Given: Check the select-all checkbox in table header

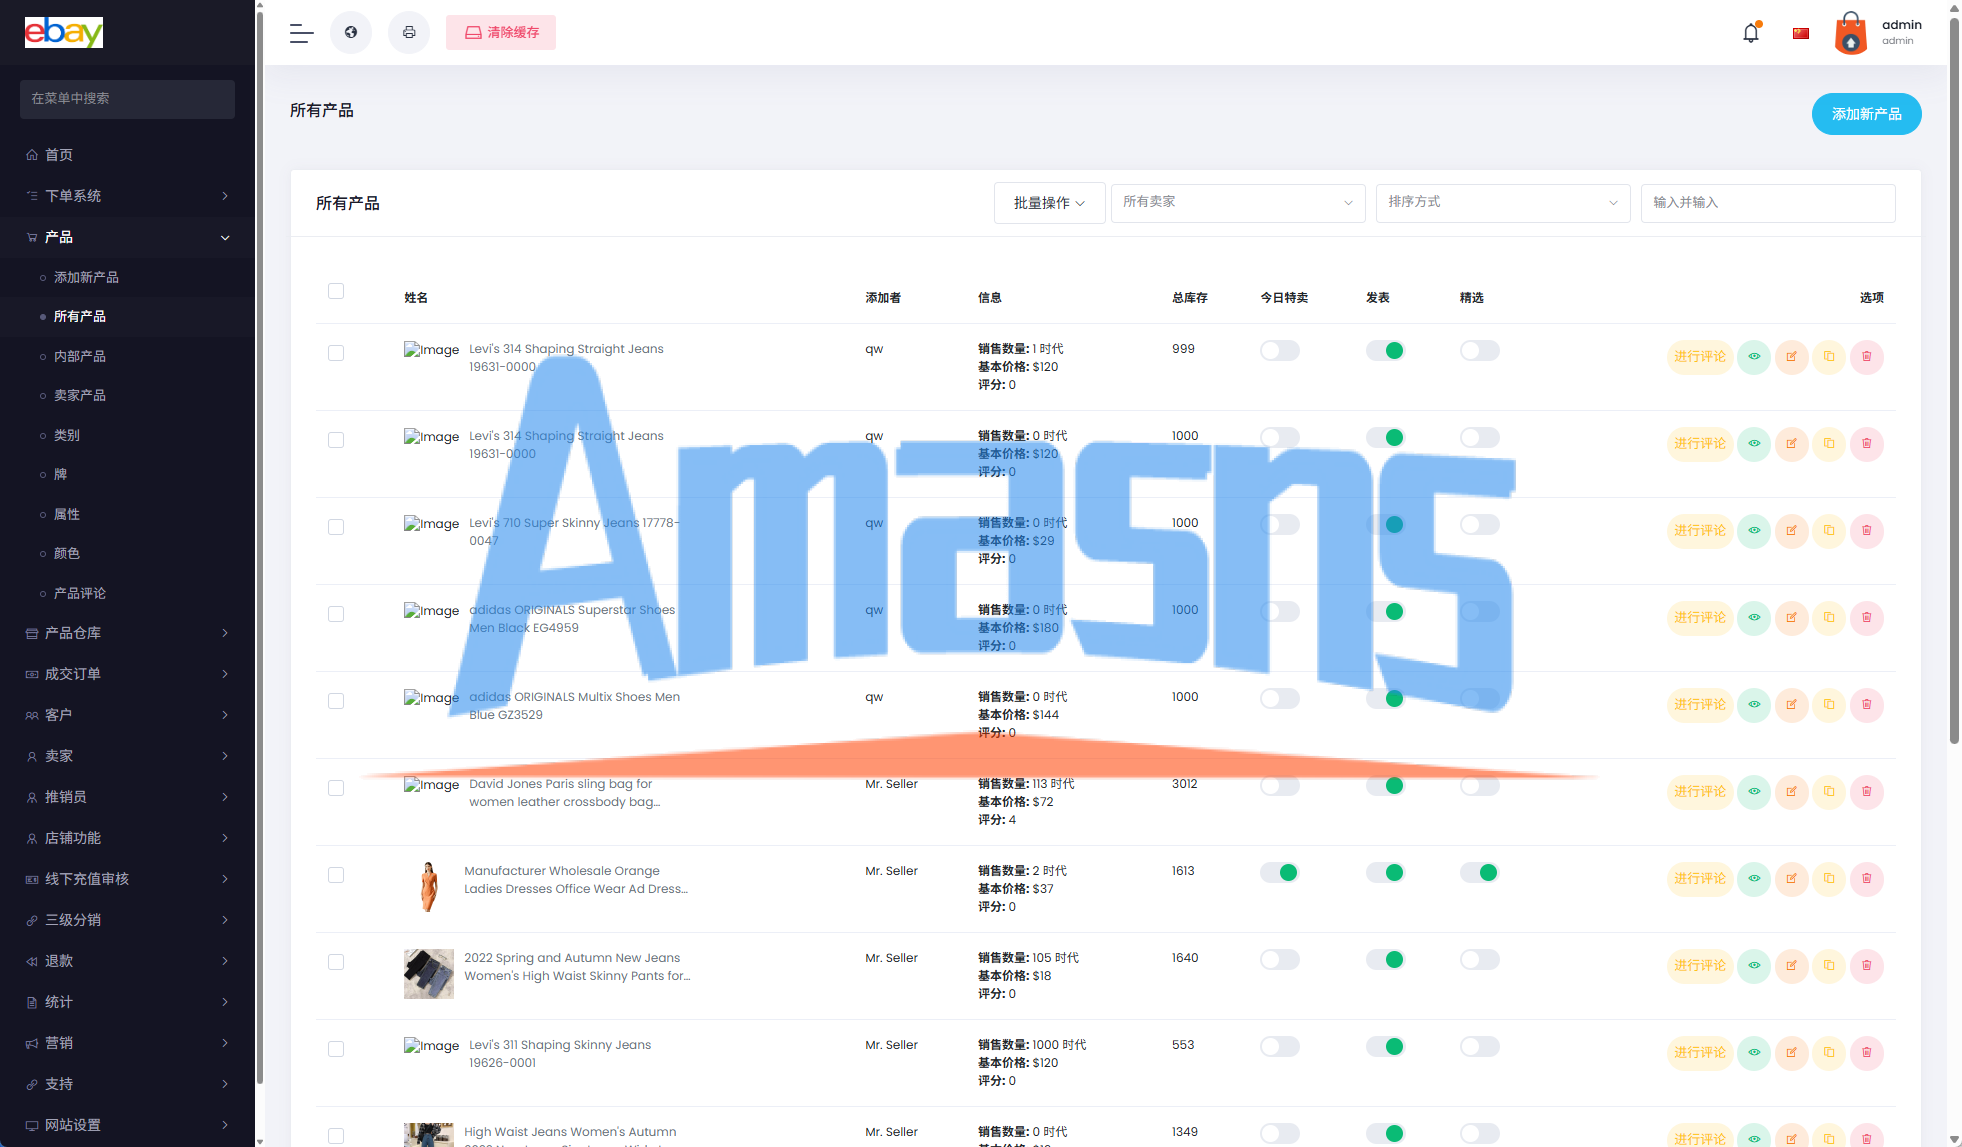Looking at the screenshot, I should 336,291.
